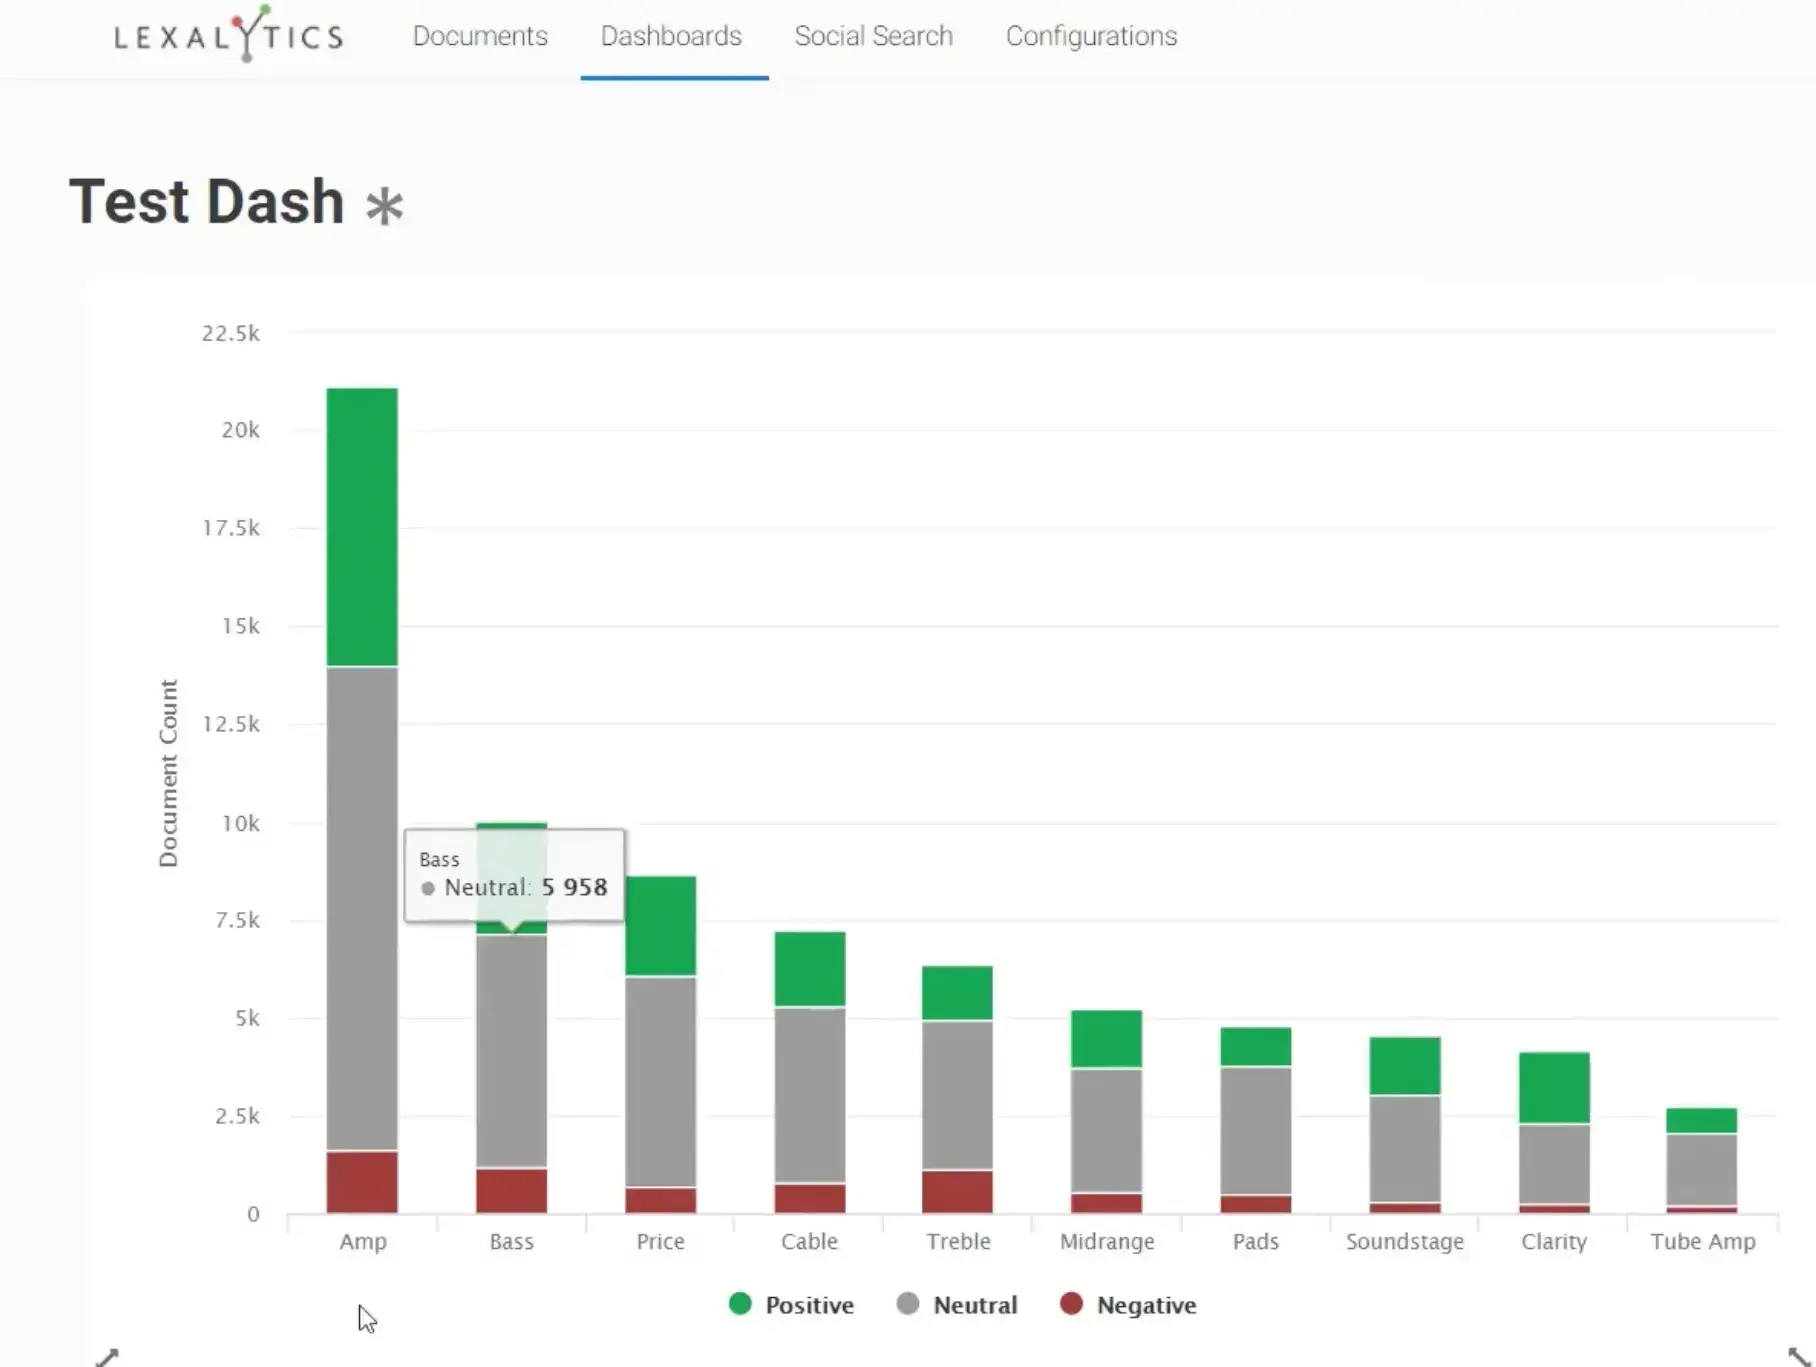This screenshot has width=1816, height=1367.
Task: Click the green Positive segment of Amp bar
Action: coord(362,526)
